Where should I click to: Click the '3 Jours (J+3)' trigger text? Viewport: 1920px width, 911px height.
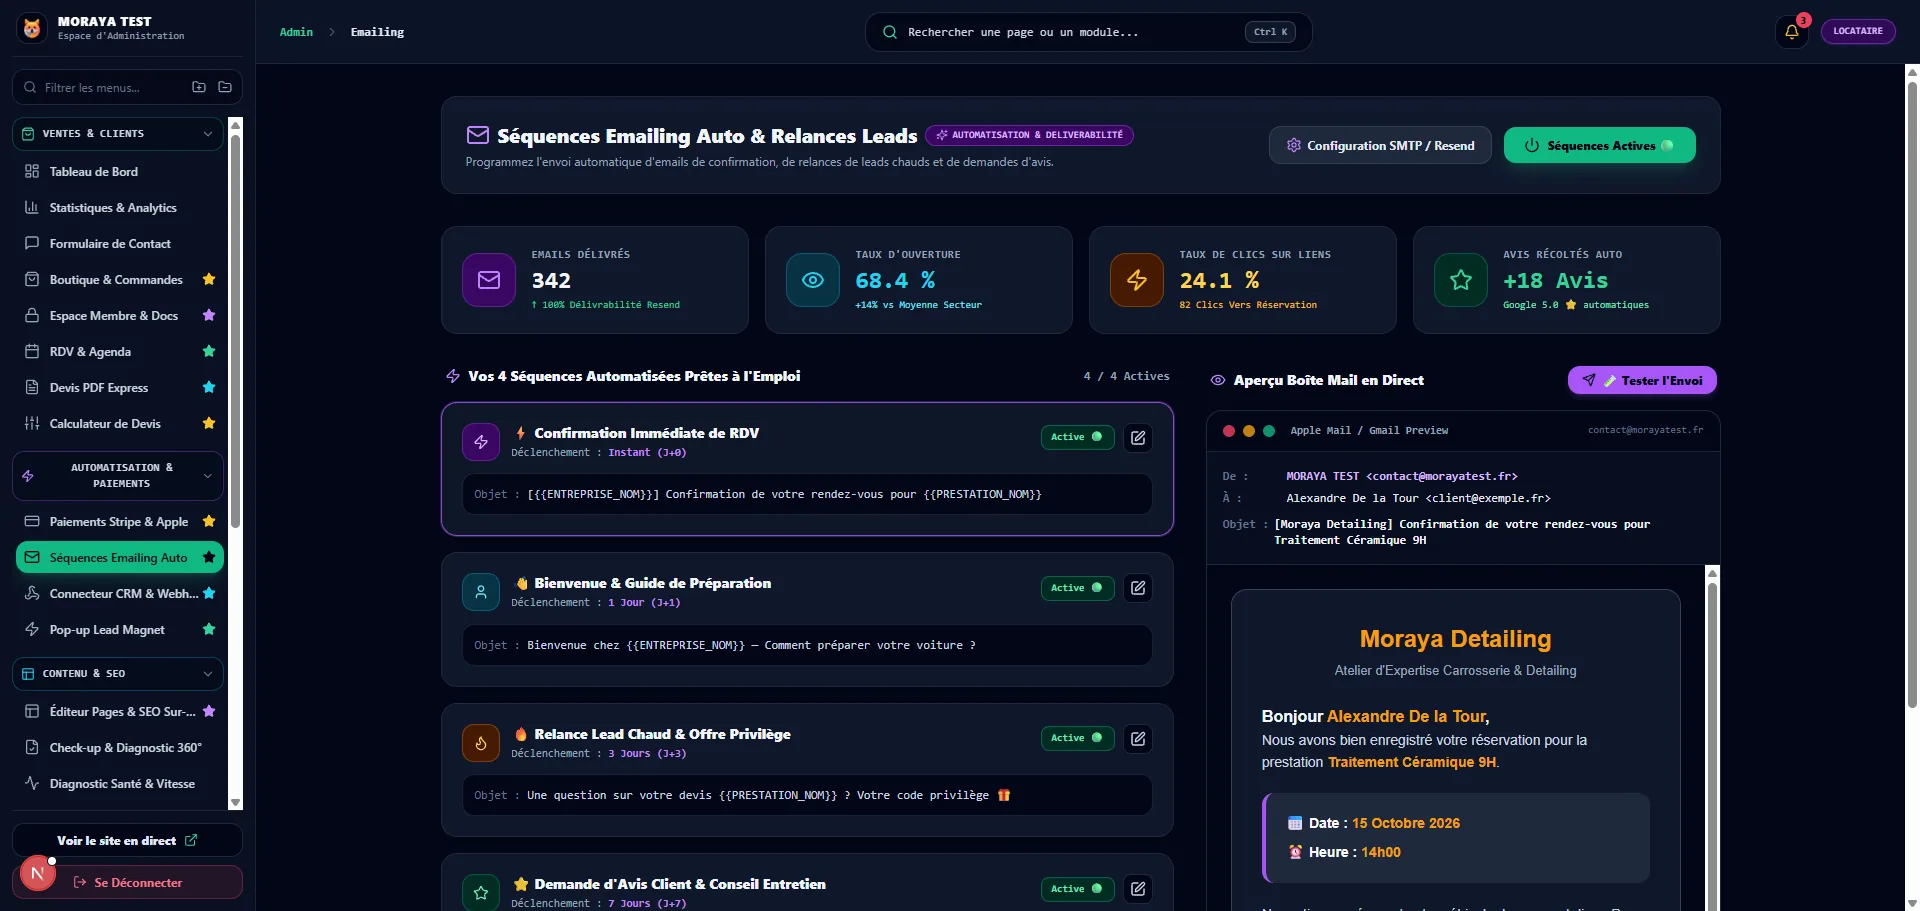pos(647,753)
